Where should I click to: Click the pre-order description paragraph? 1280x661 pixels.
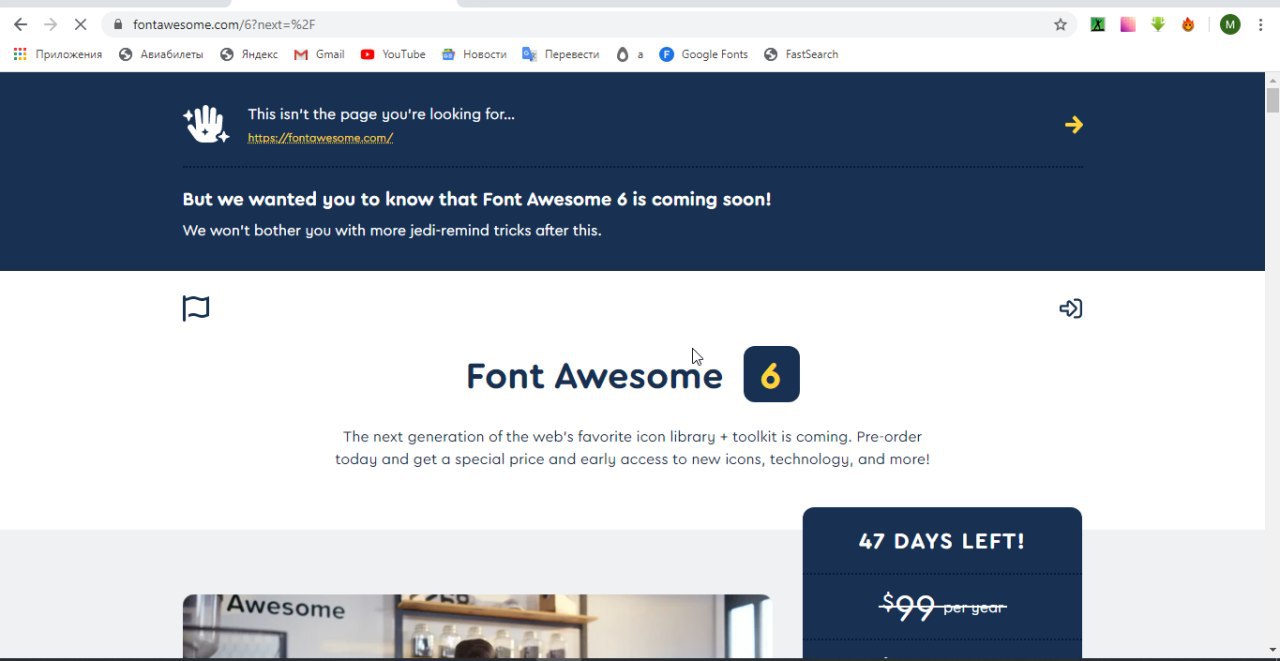pyautogui.click(x=632, y=448)
